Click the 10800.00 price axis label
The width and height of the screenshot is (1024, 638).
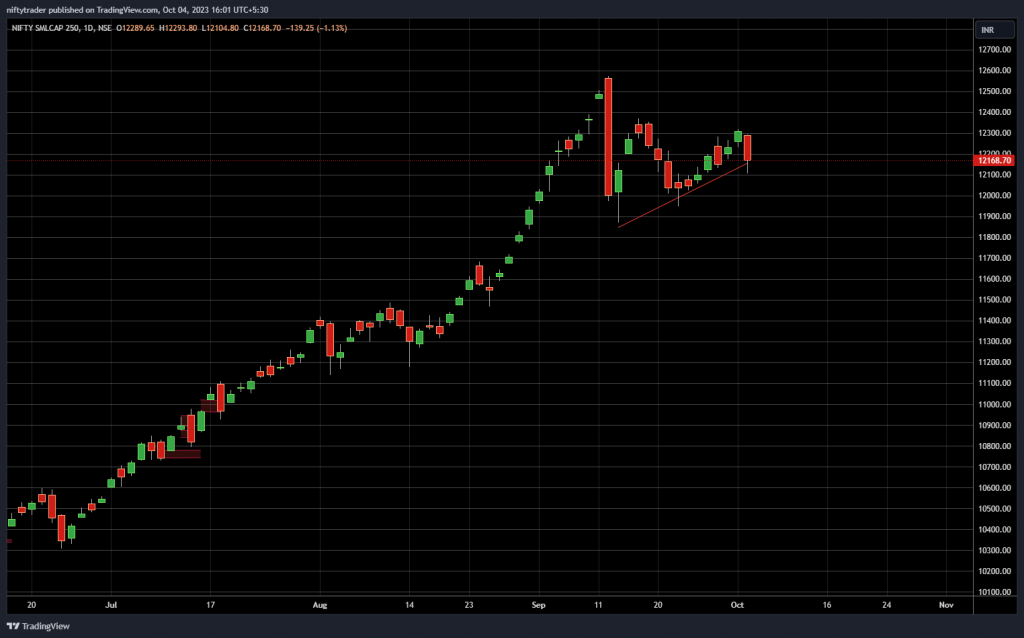pyautogui.click(x=995, y=446)
